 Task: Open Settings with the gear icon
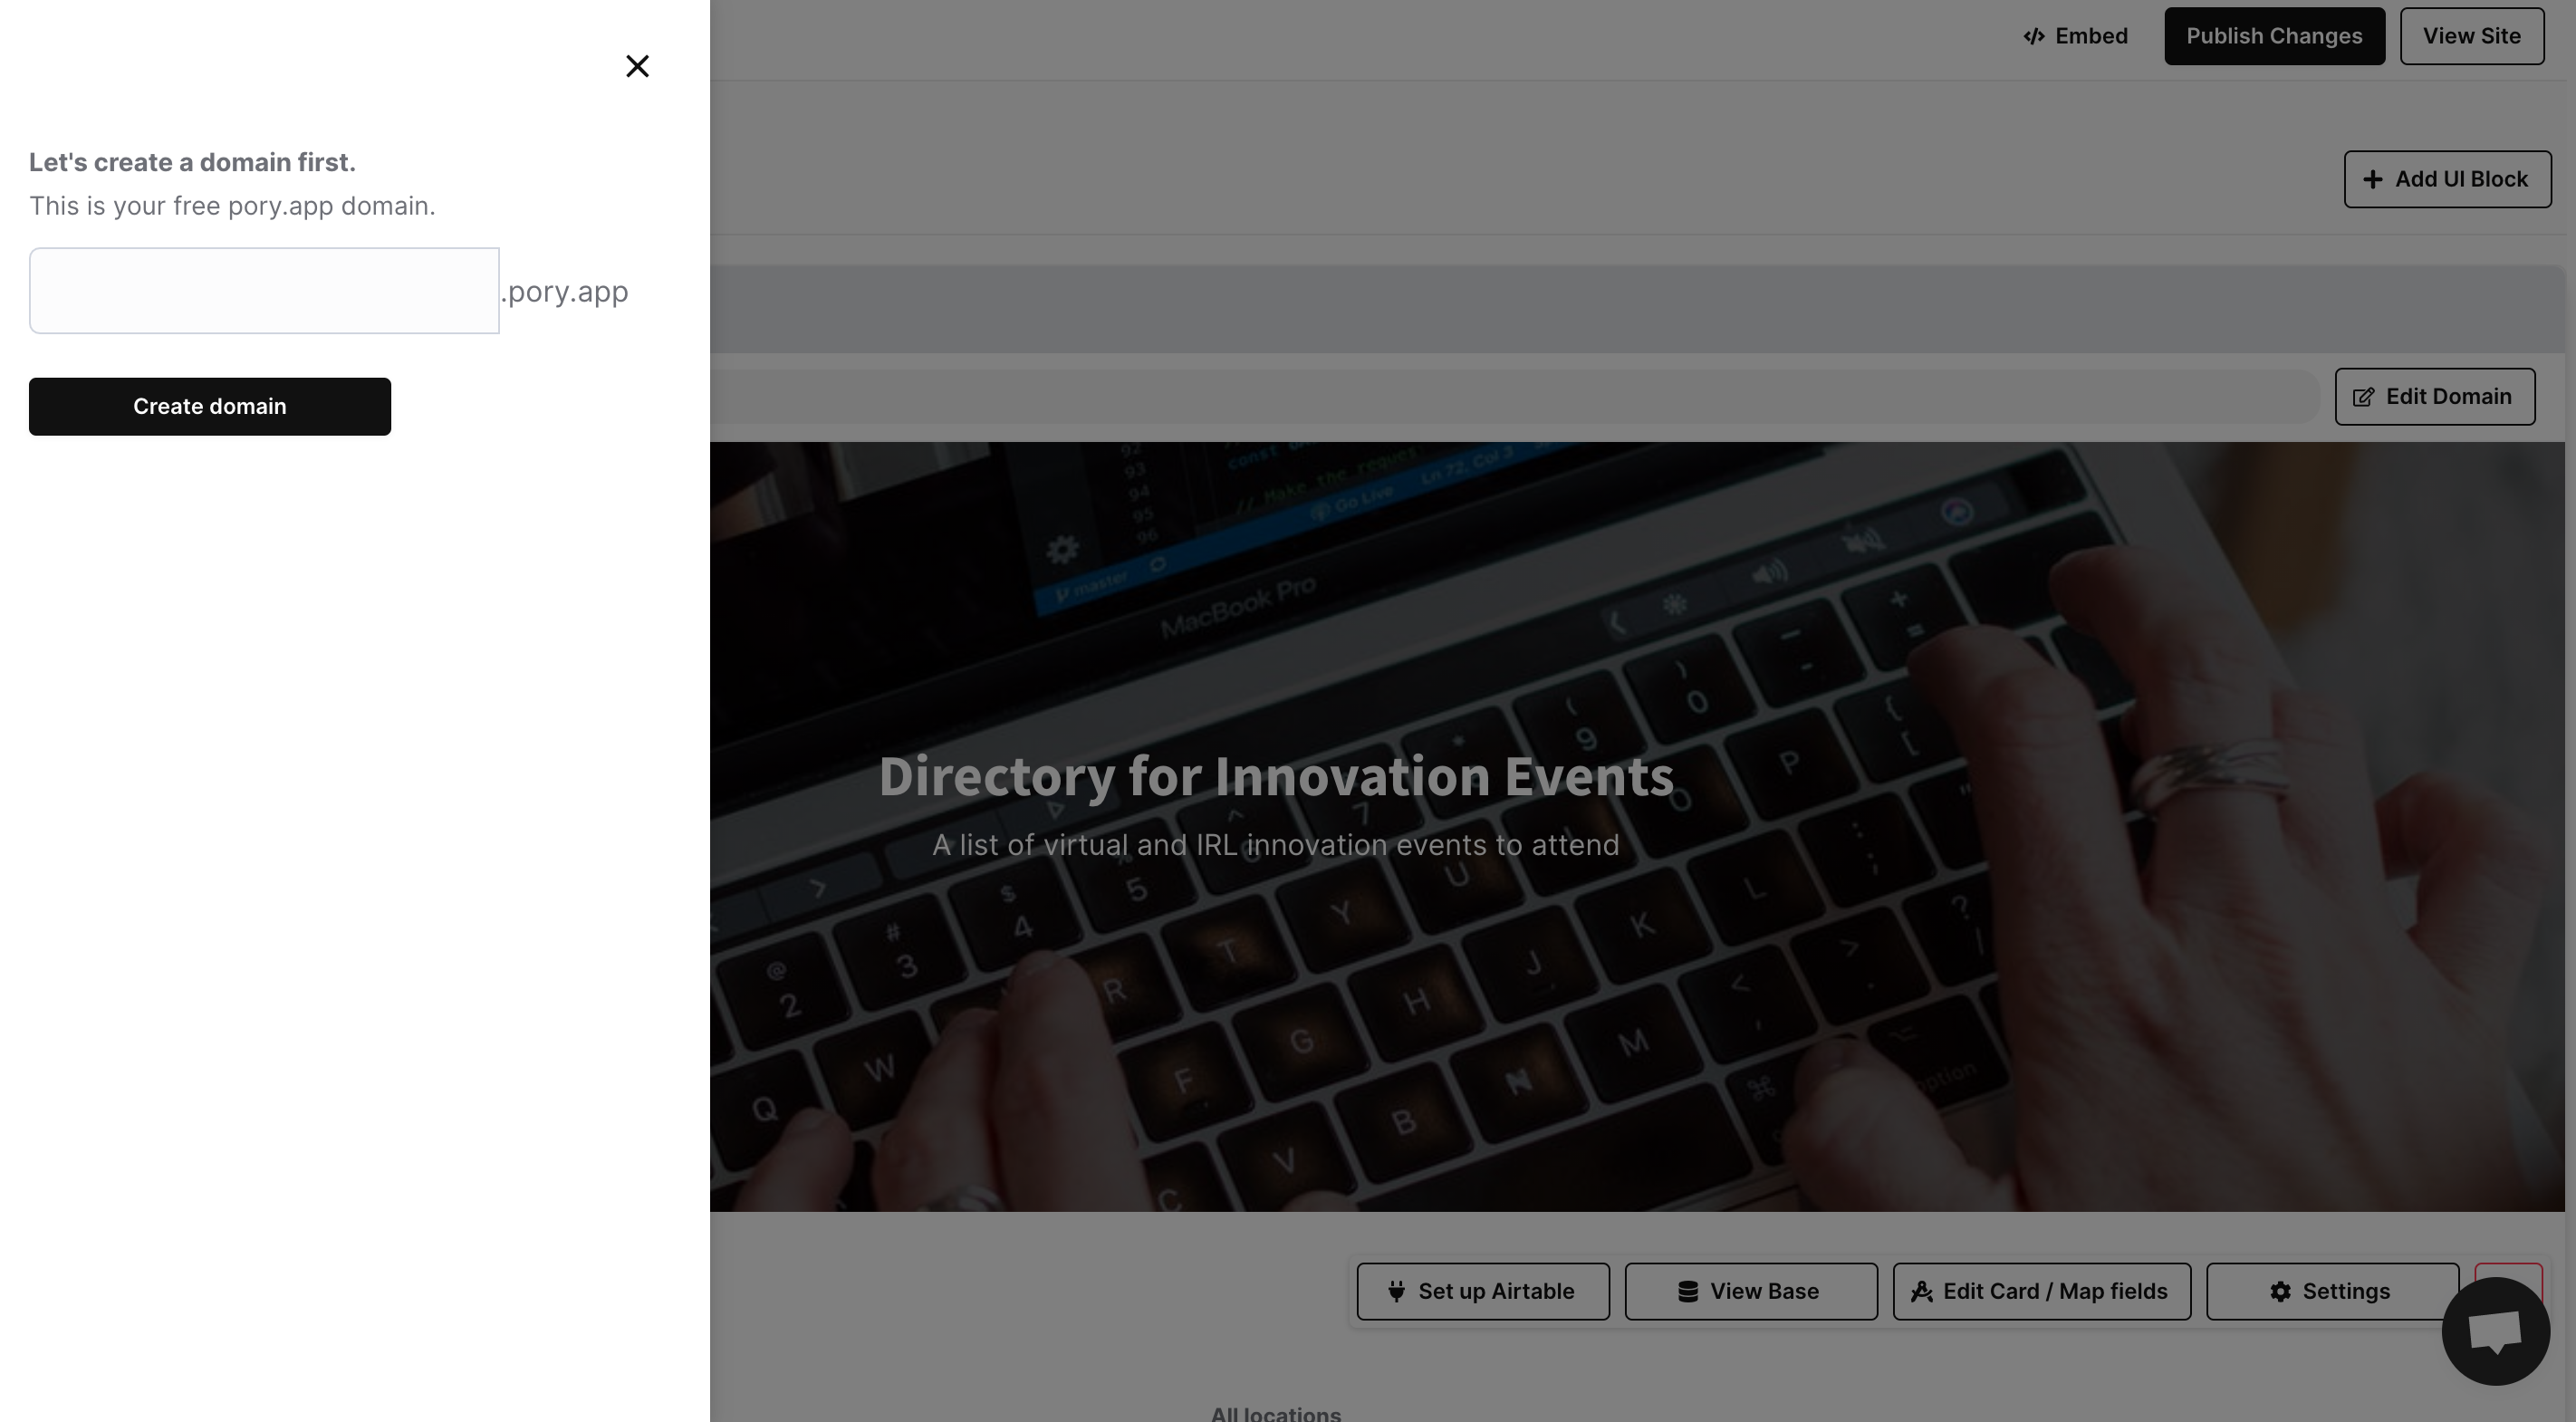2279,1291
